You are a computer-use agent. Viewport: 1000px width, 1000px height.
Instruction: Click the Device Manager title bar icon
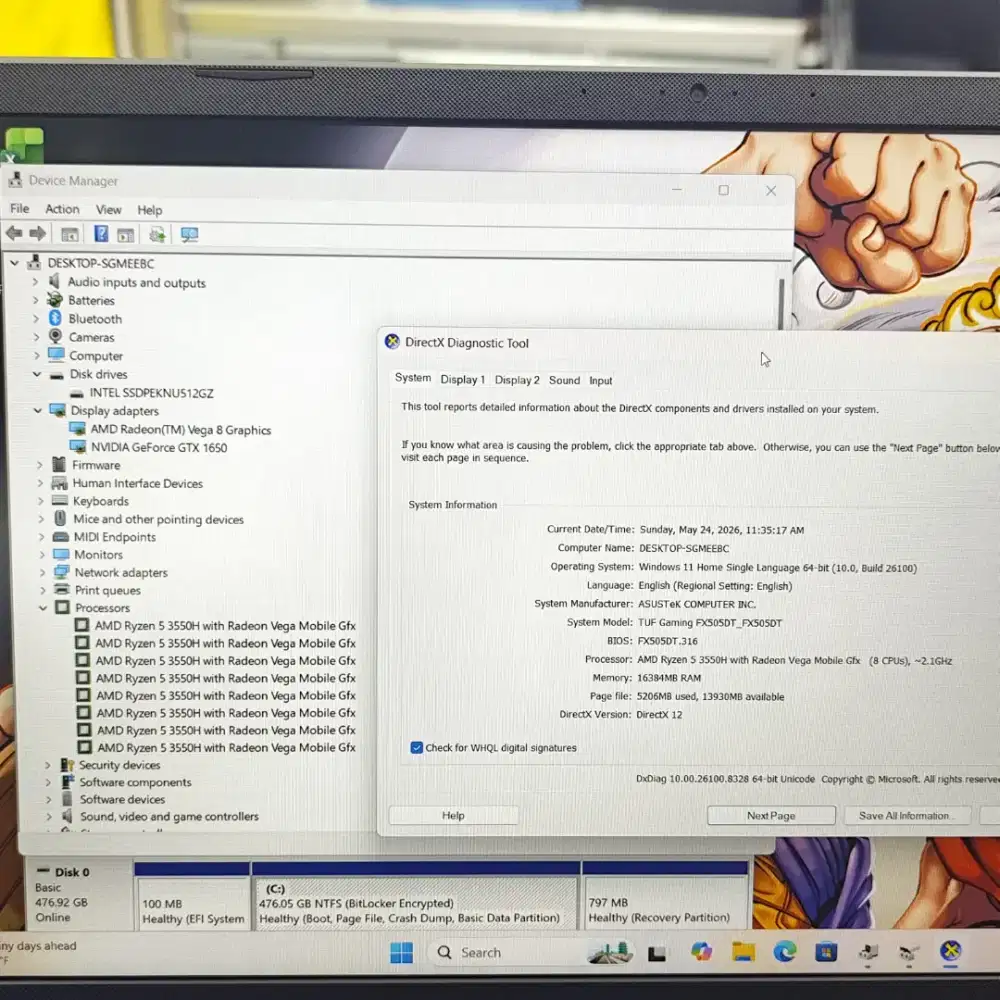pos(15,180)
